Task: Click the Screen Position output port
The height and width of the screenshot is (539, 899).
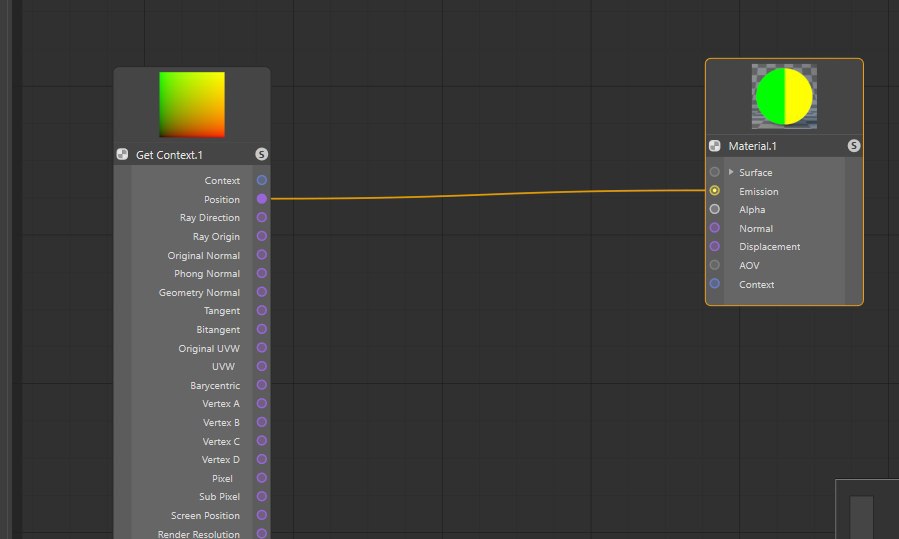Action: pyautogui.click(x=261, y=515)
